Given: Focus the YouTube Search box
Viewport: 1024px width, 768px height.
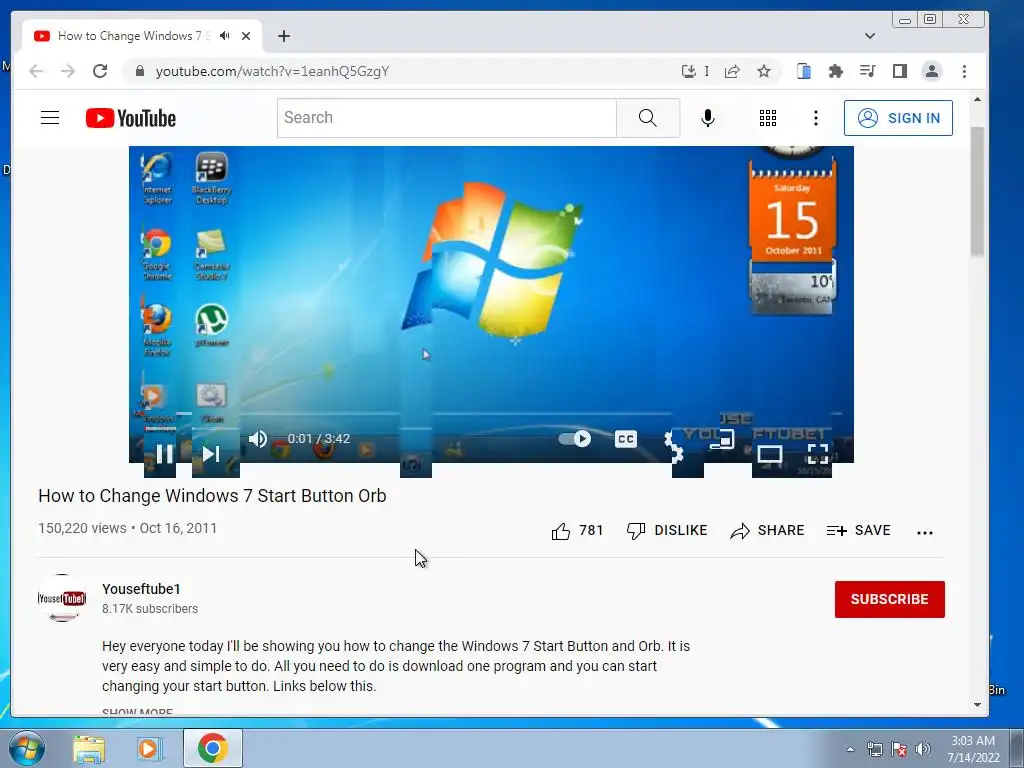Looking at the screenshot, I should [447, 118].
